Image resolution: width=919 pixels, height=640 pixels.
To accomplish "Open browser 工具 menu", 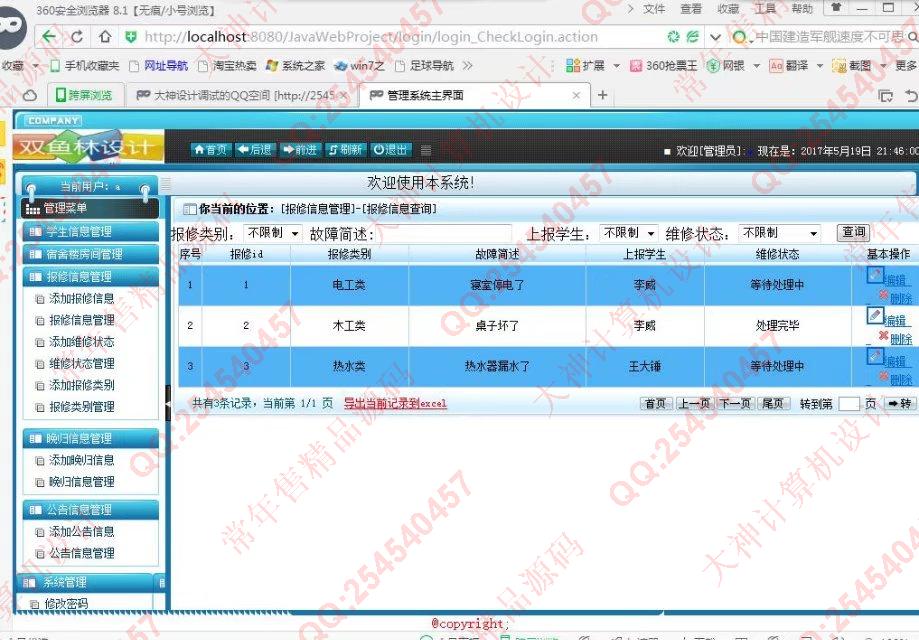I will [765, 9].
